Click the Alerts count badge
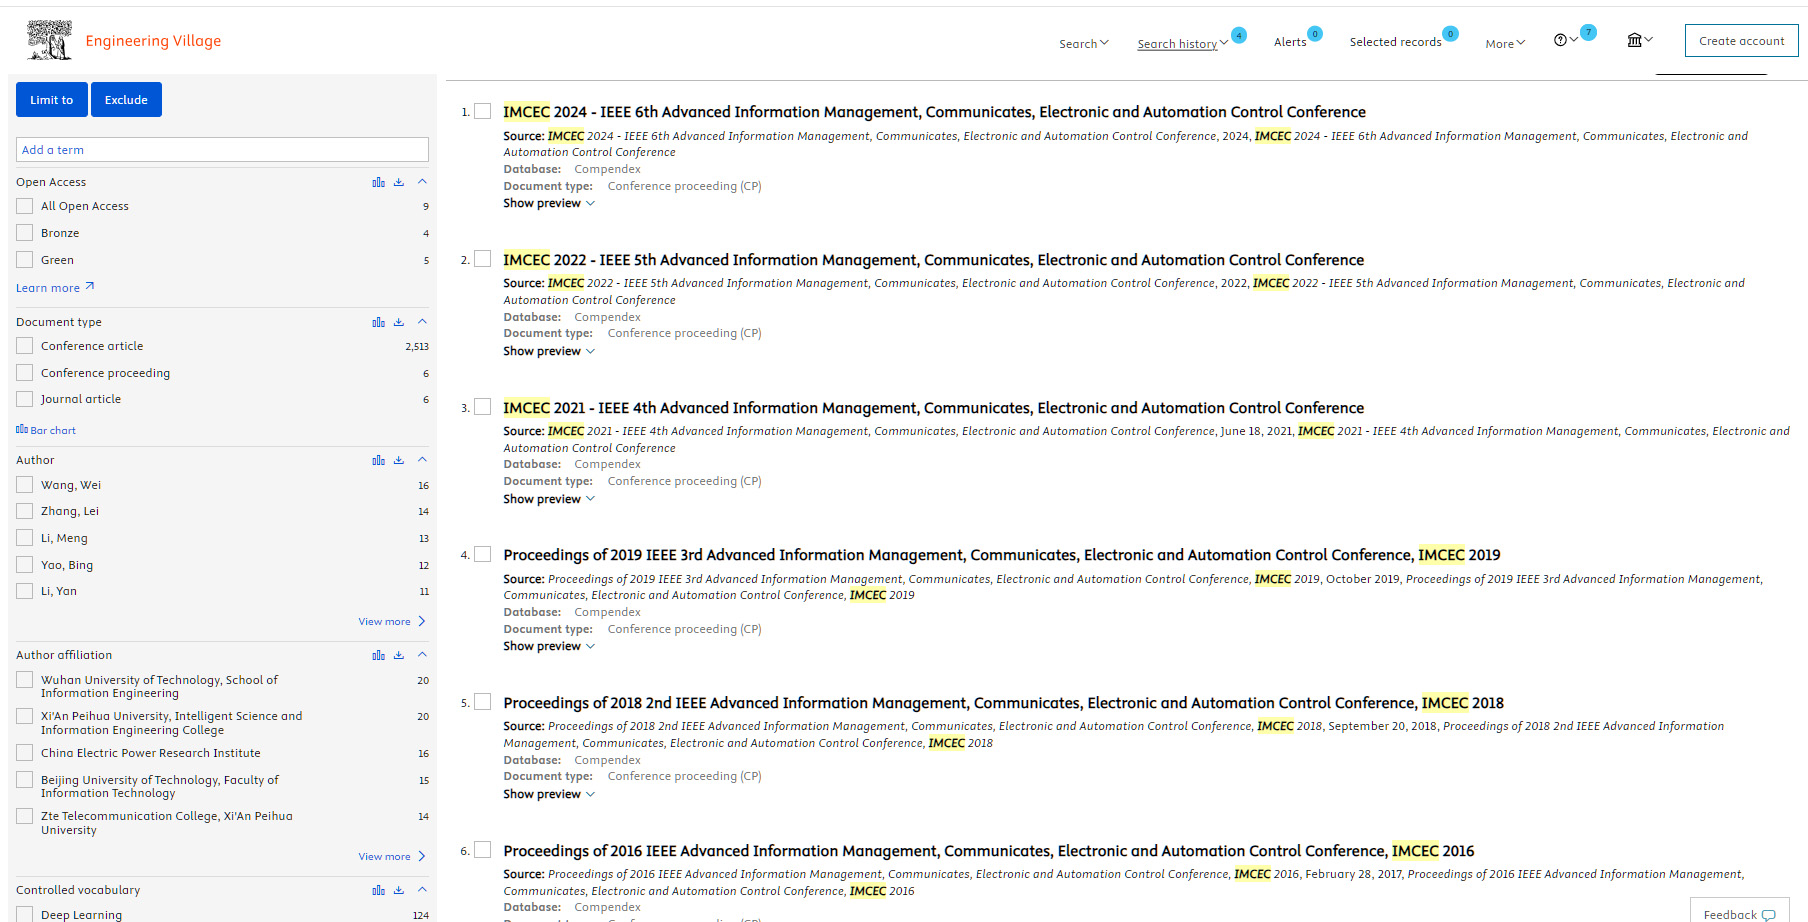This screenshot has width=1808, height=922. pyautogui.click(x=1315, y=34)
